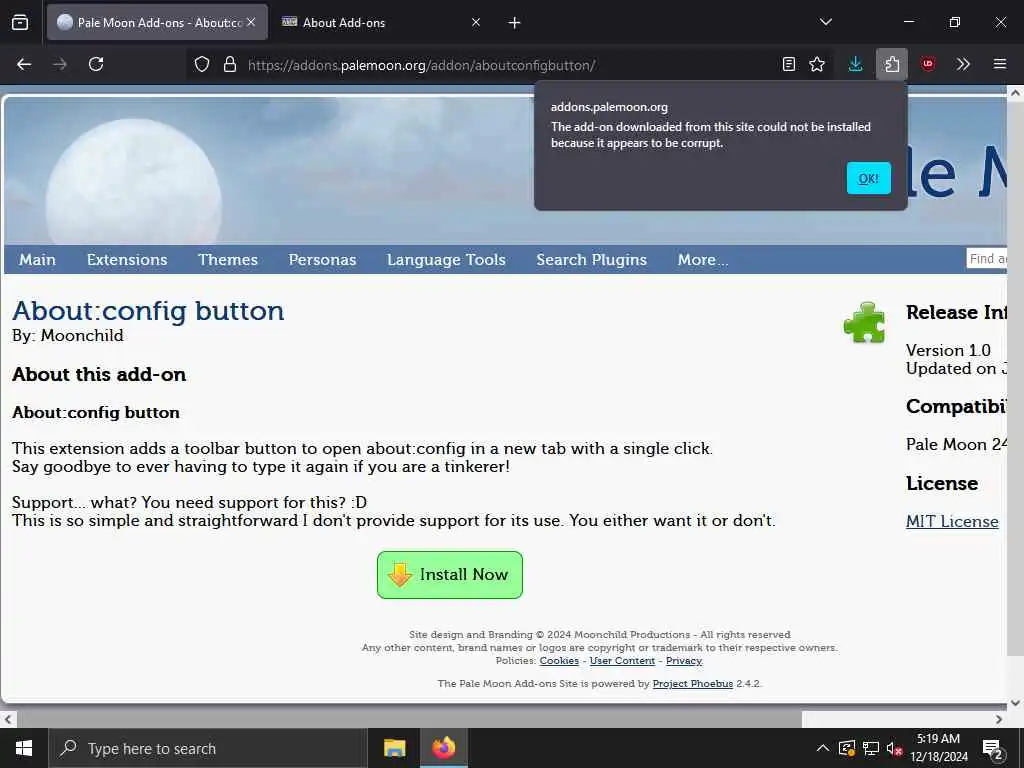Close the Pale Moon Add-ons tab
The height and width of the screenshot is (768, 1024).
click(x=251, y=22)
